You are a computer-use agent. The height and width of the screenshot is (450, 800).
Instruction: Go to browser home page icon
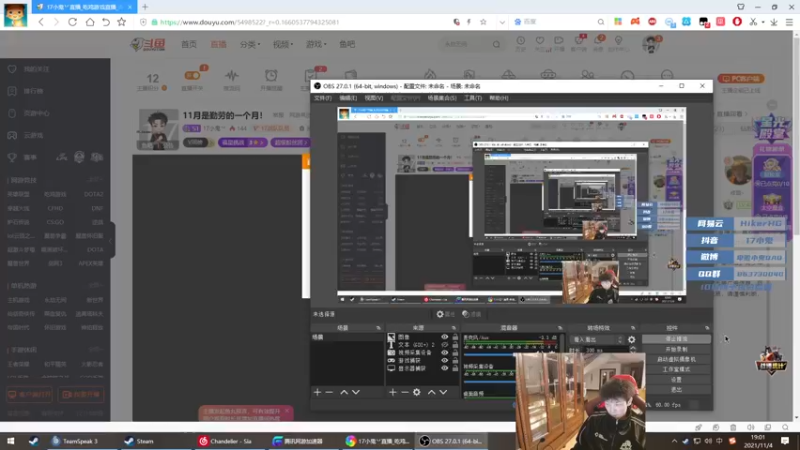click(x=90, y=22)
